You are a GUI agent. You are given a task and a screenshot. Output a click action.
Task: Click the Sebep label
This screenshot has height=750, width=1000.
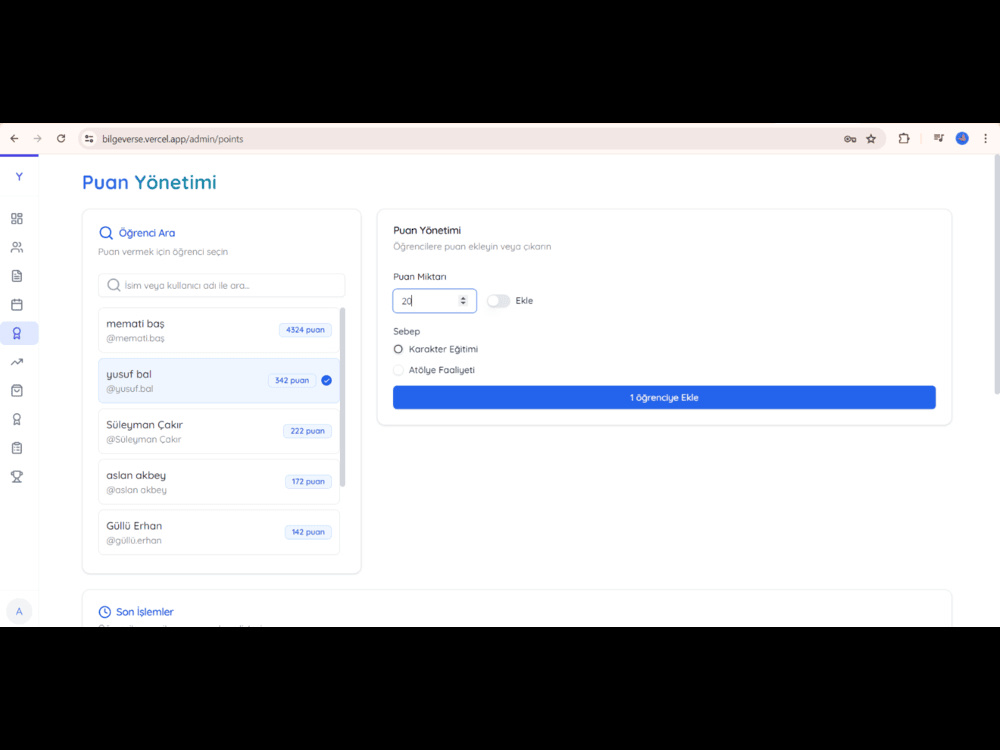point(406,332)
